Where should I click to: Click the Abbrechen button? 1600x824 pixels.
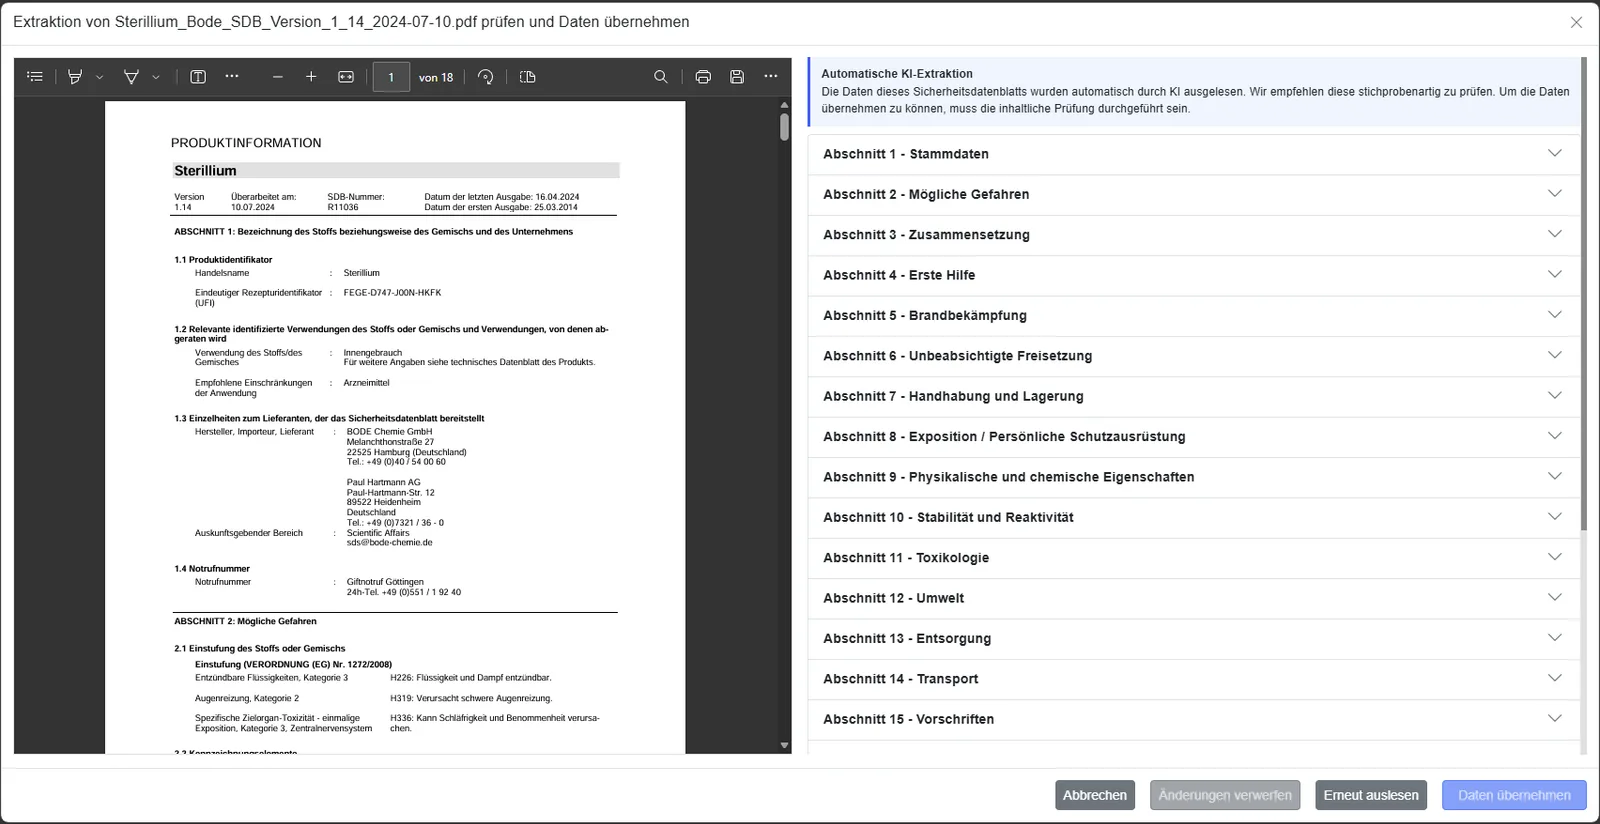coord(1095,795)
